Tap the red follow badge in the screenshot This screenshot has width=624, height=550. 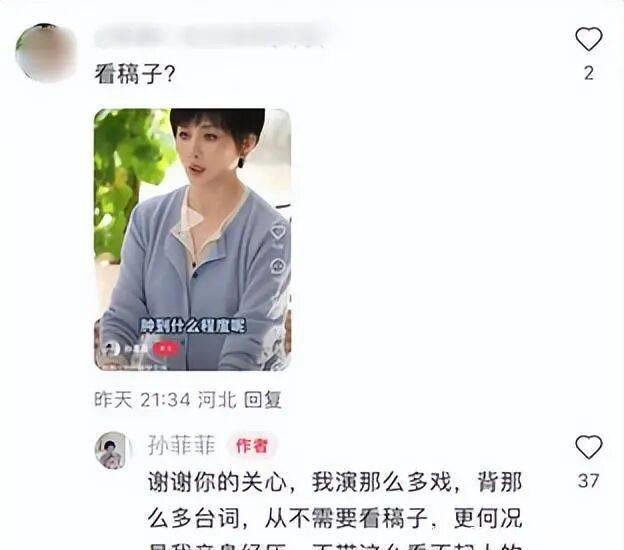point(165,349)
